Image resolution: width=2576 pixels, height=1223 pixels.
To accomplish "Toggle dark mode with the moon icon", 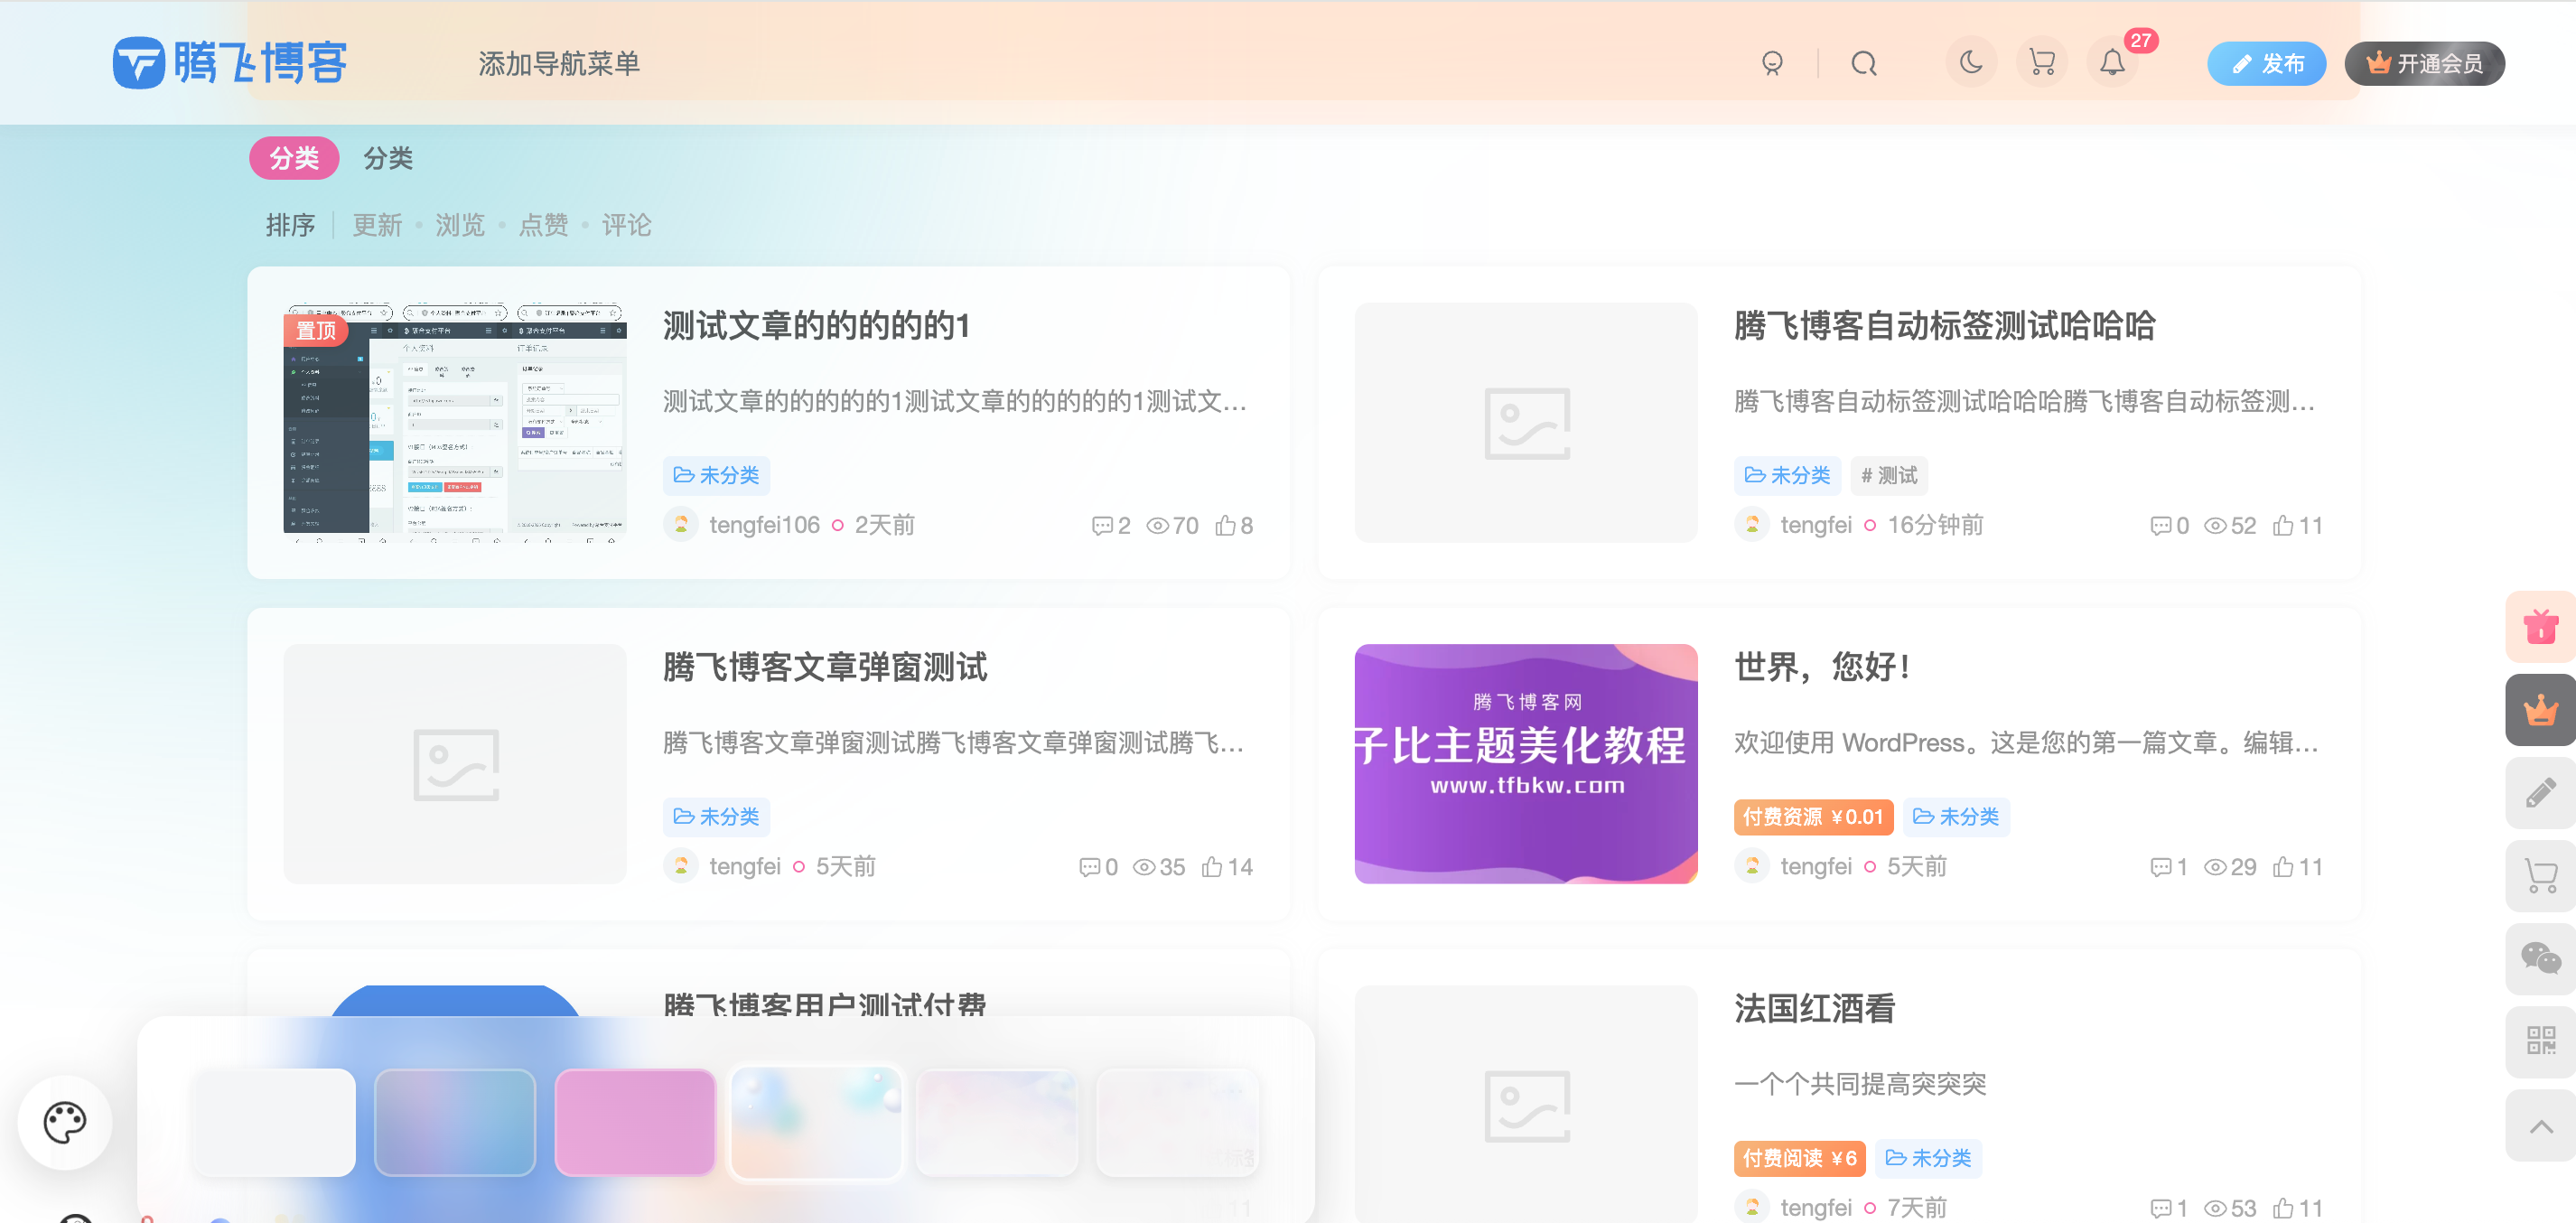I will [1971, 63].
